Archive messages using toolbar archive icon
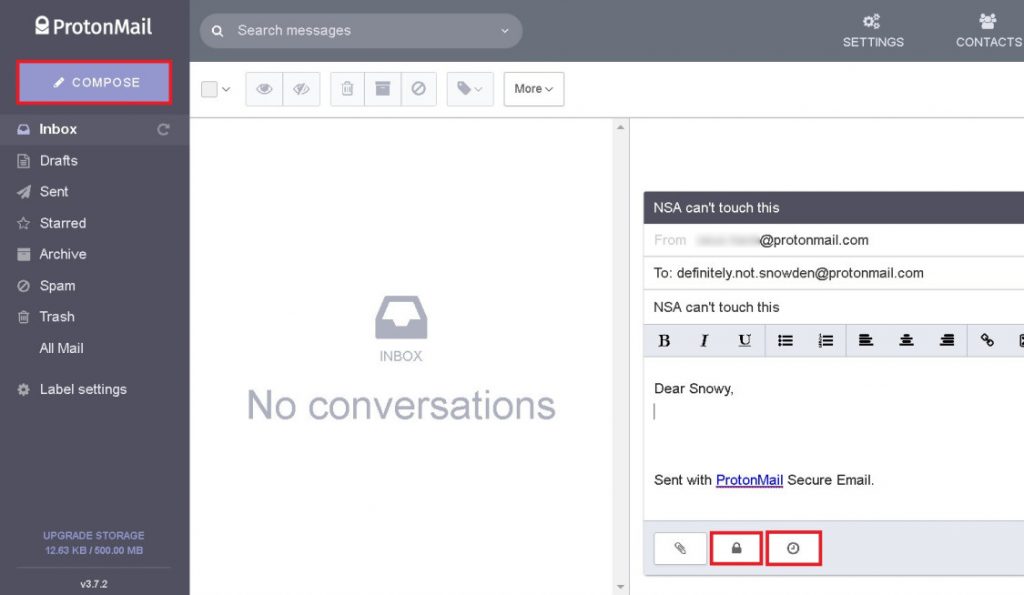 (383, 89)
